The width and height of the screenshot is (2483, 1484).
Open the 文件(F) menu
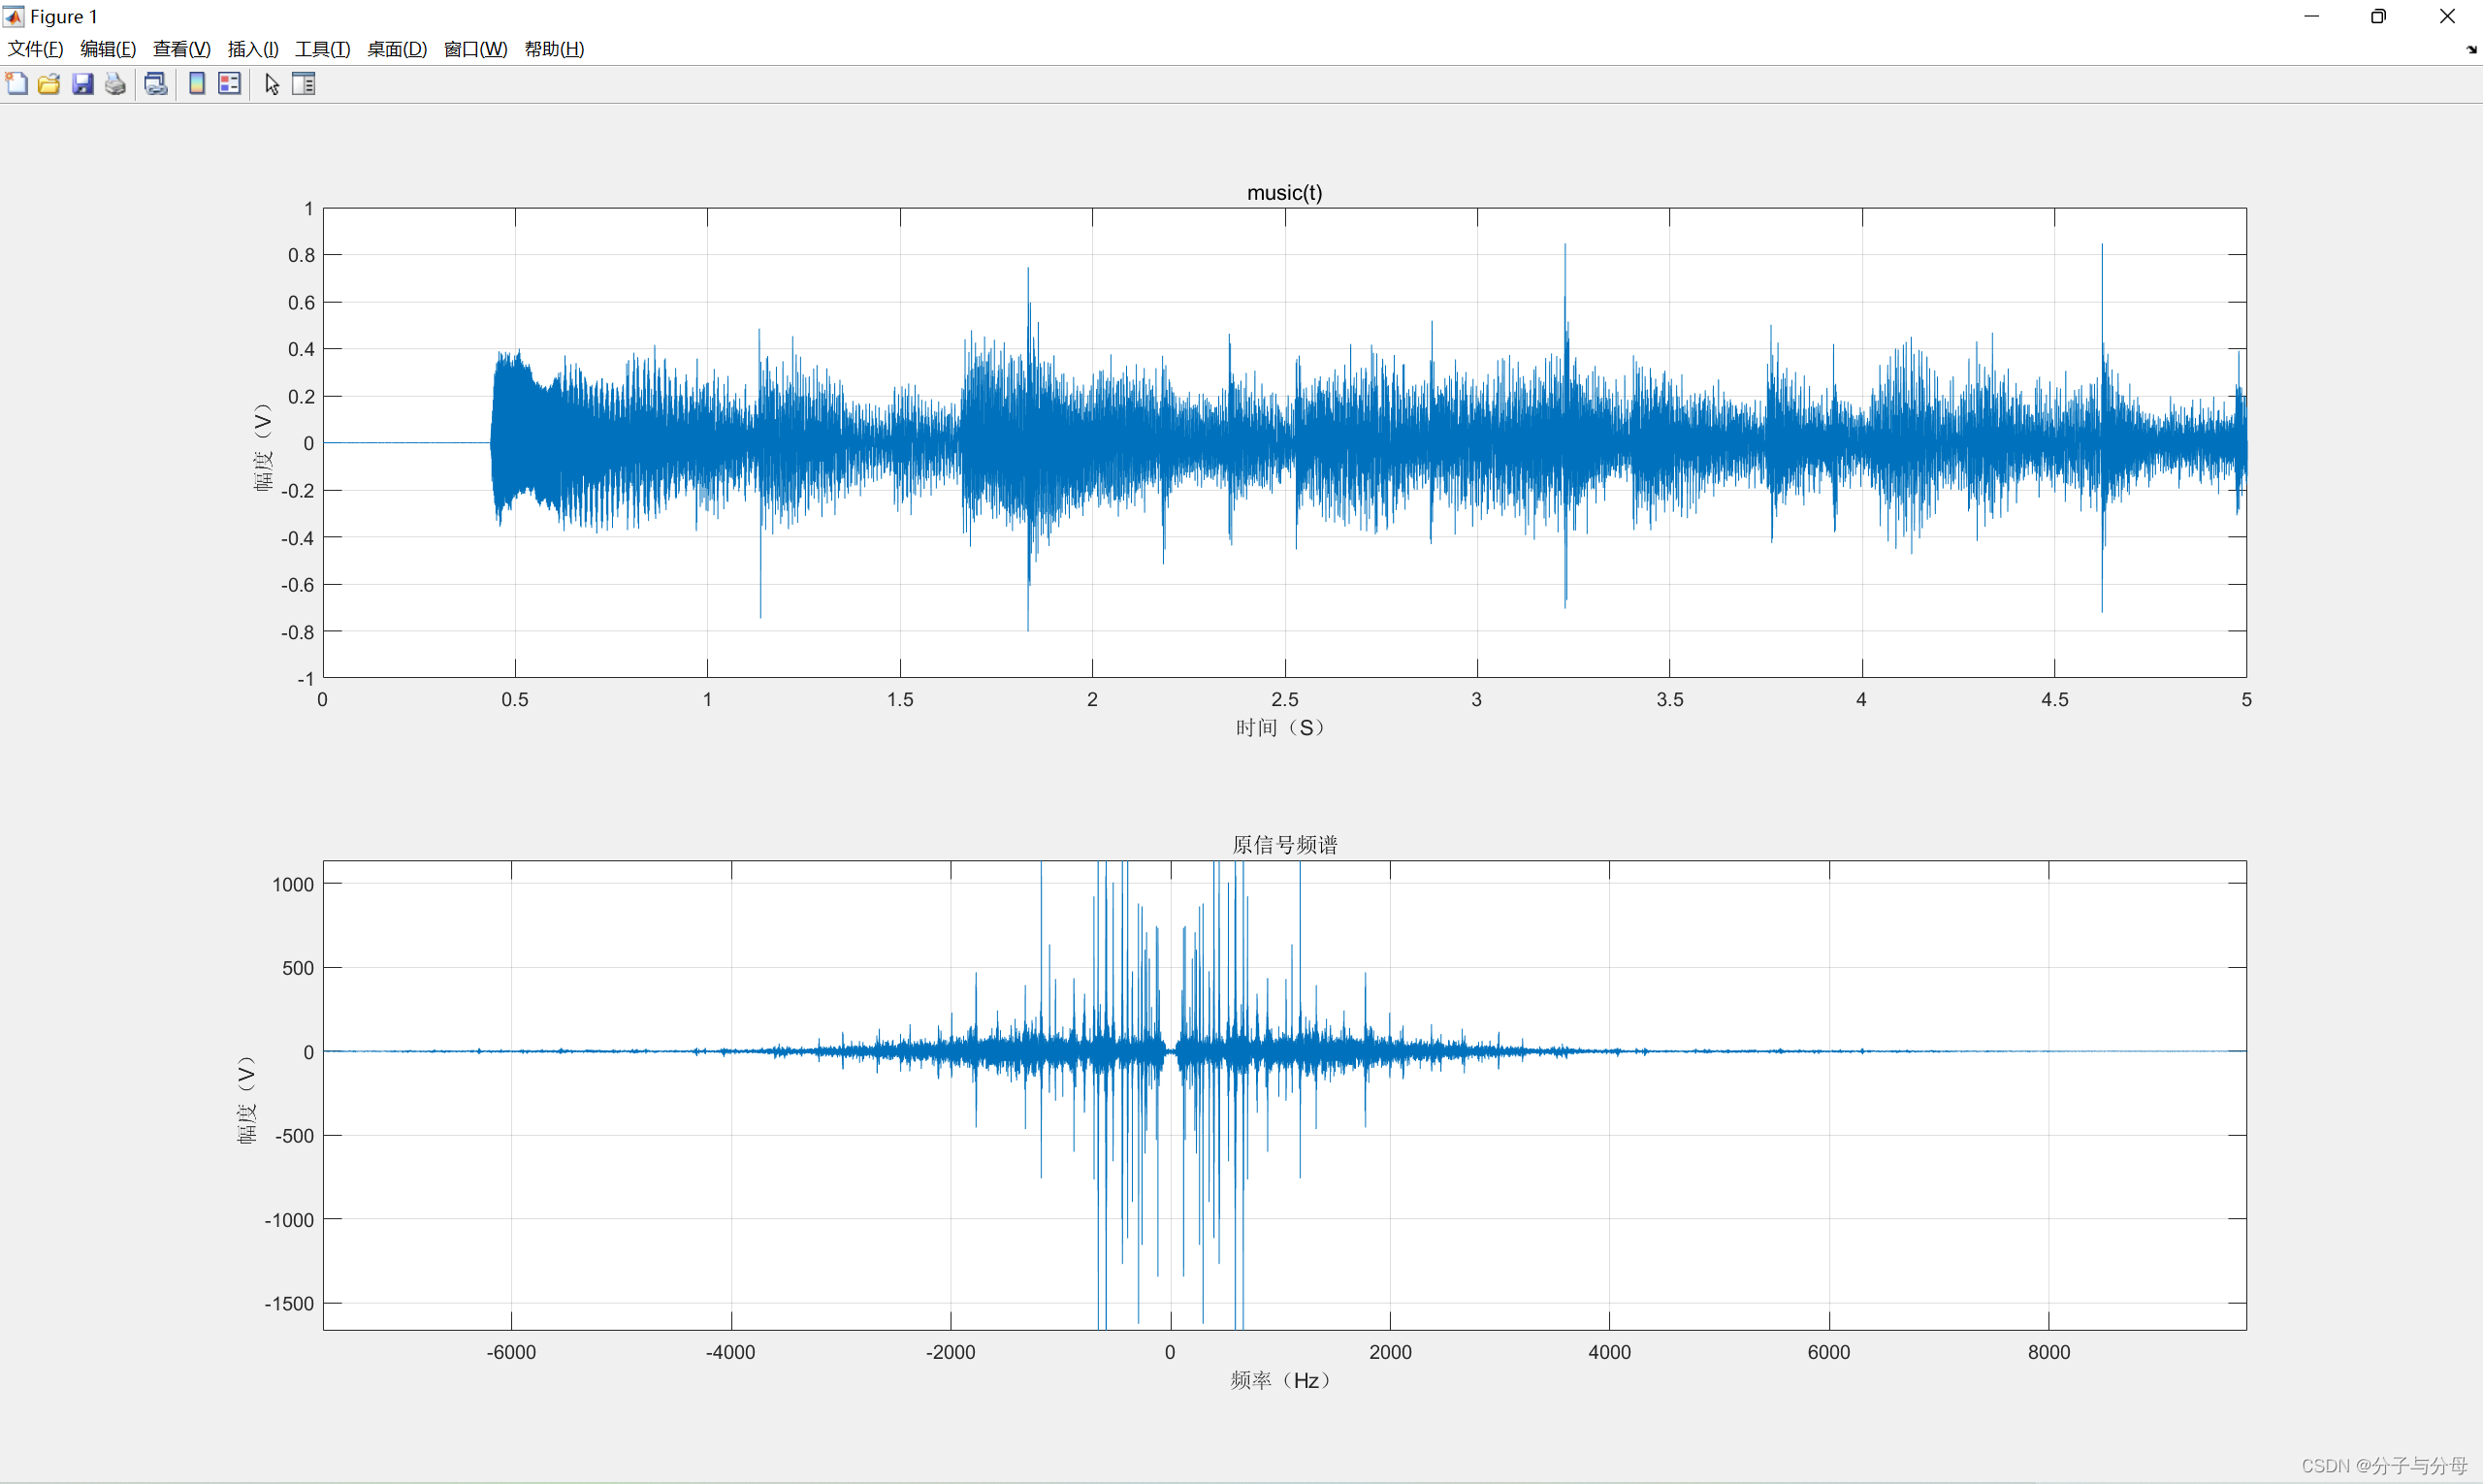point(35,49)
